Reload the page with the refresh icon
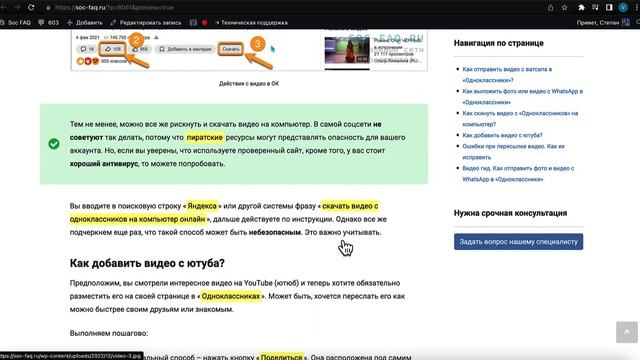 pyautogui.click(x=31, y=7)
